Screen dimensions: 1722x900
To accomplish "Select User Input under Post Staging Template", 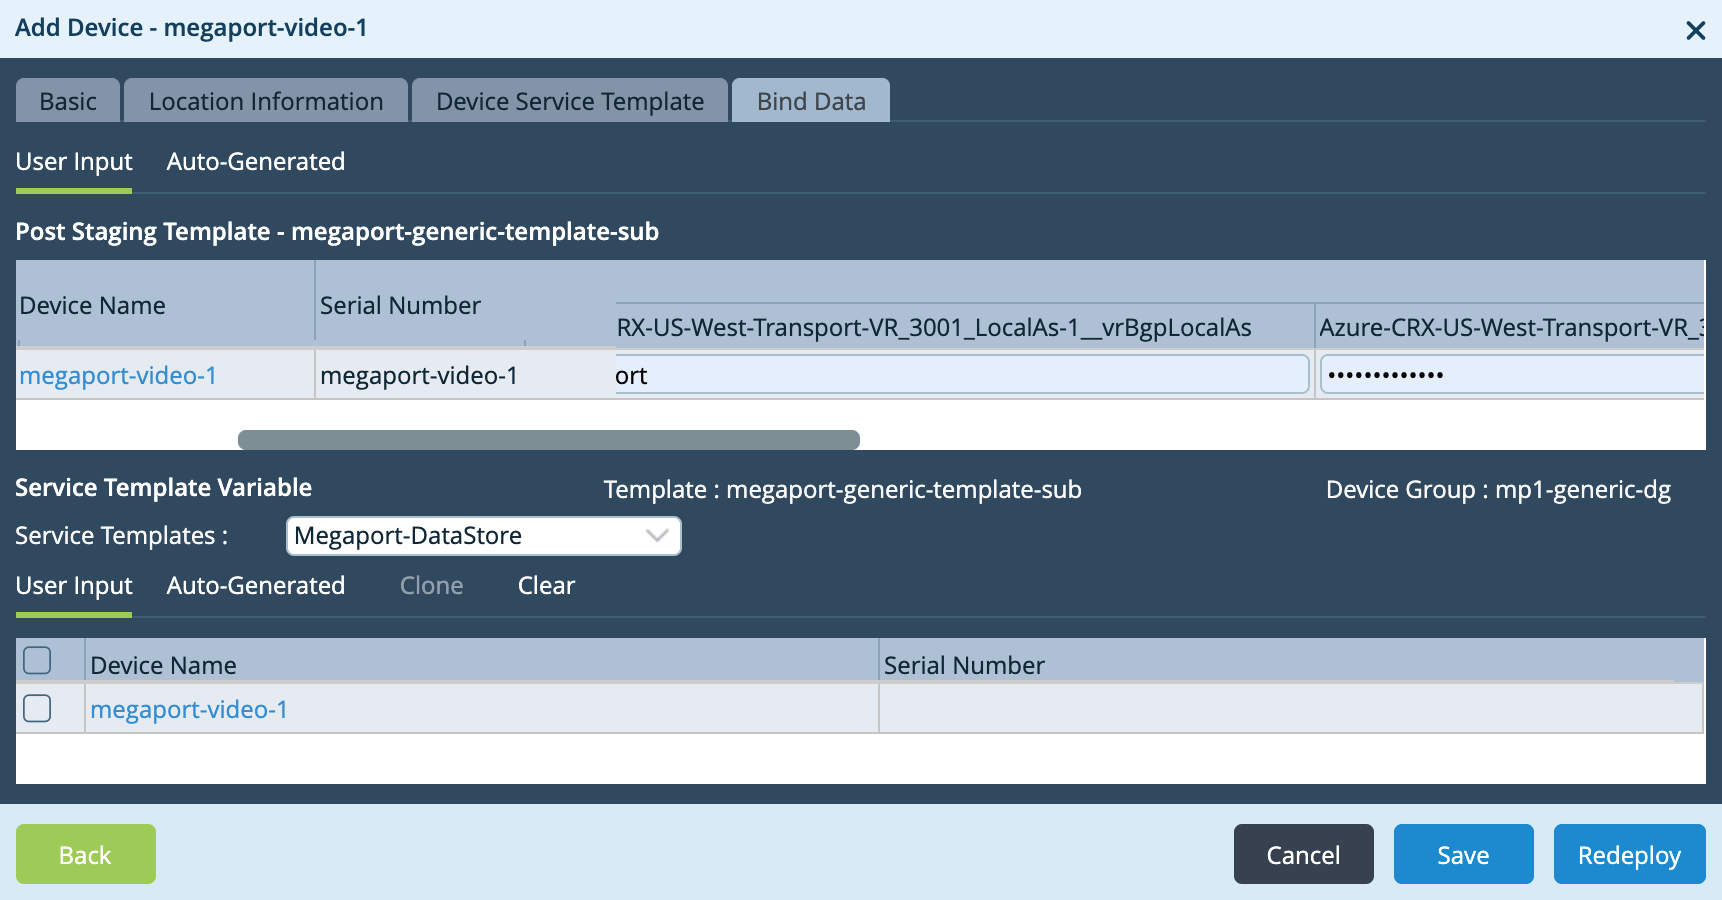I will click(74, 162).
